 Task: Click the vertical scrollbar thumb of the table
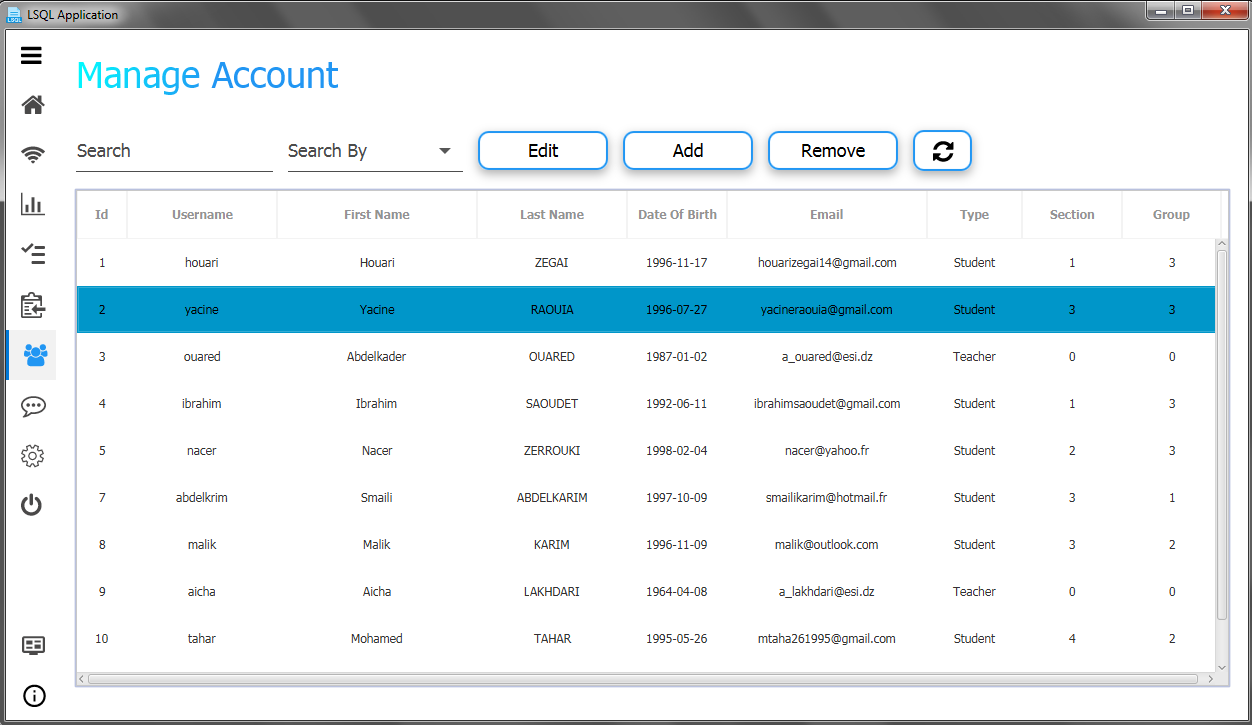pos(1221,435)
